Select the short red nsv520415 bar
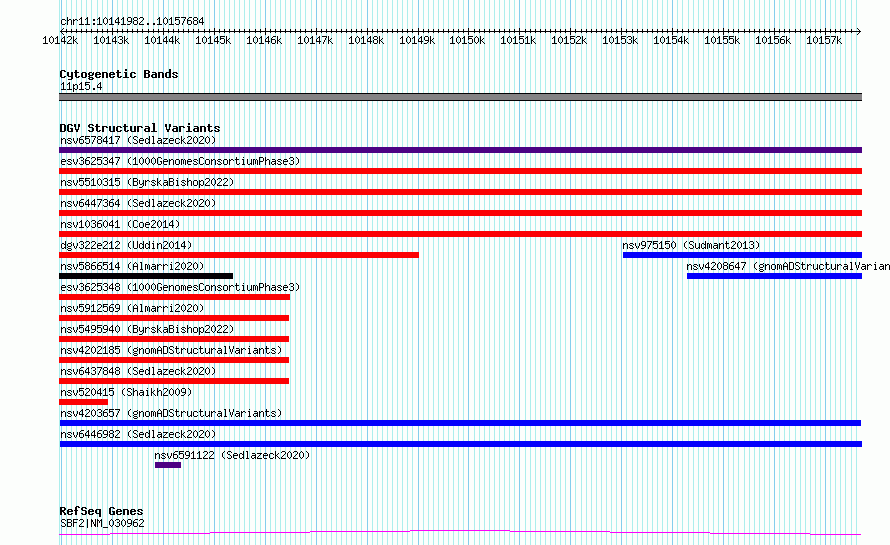This screenshot has height=545, width=890. click(83, 402)
